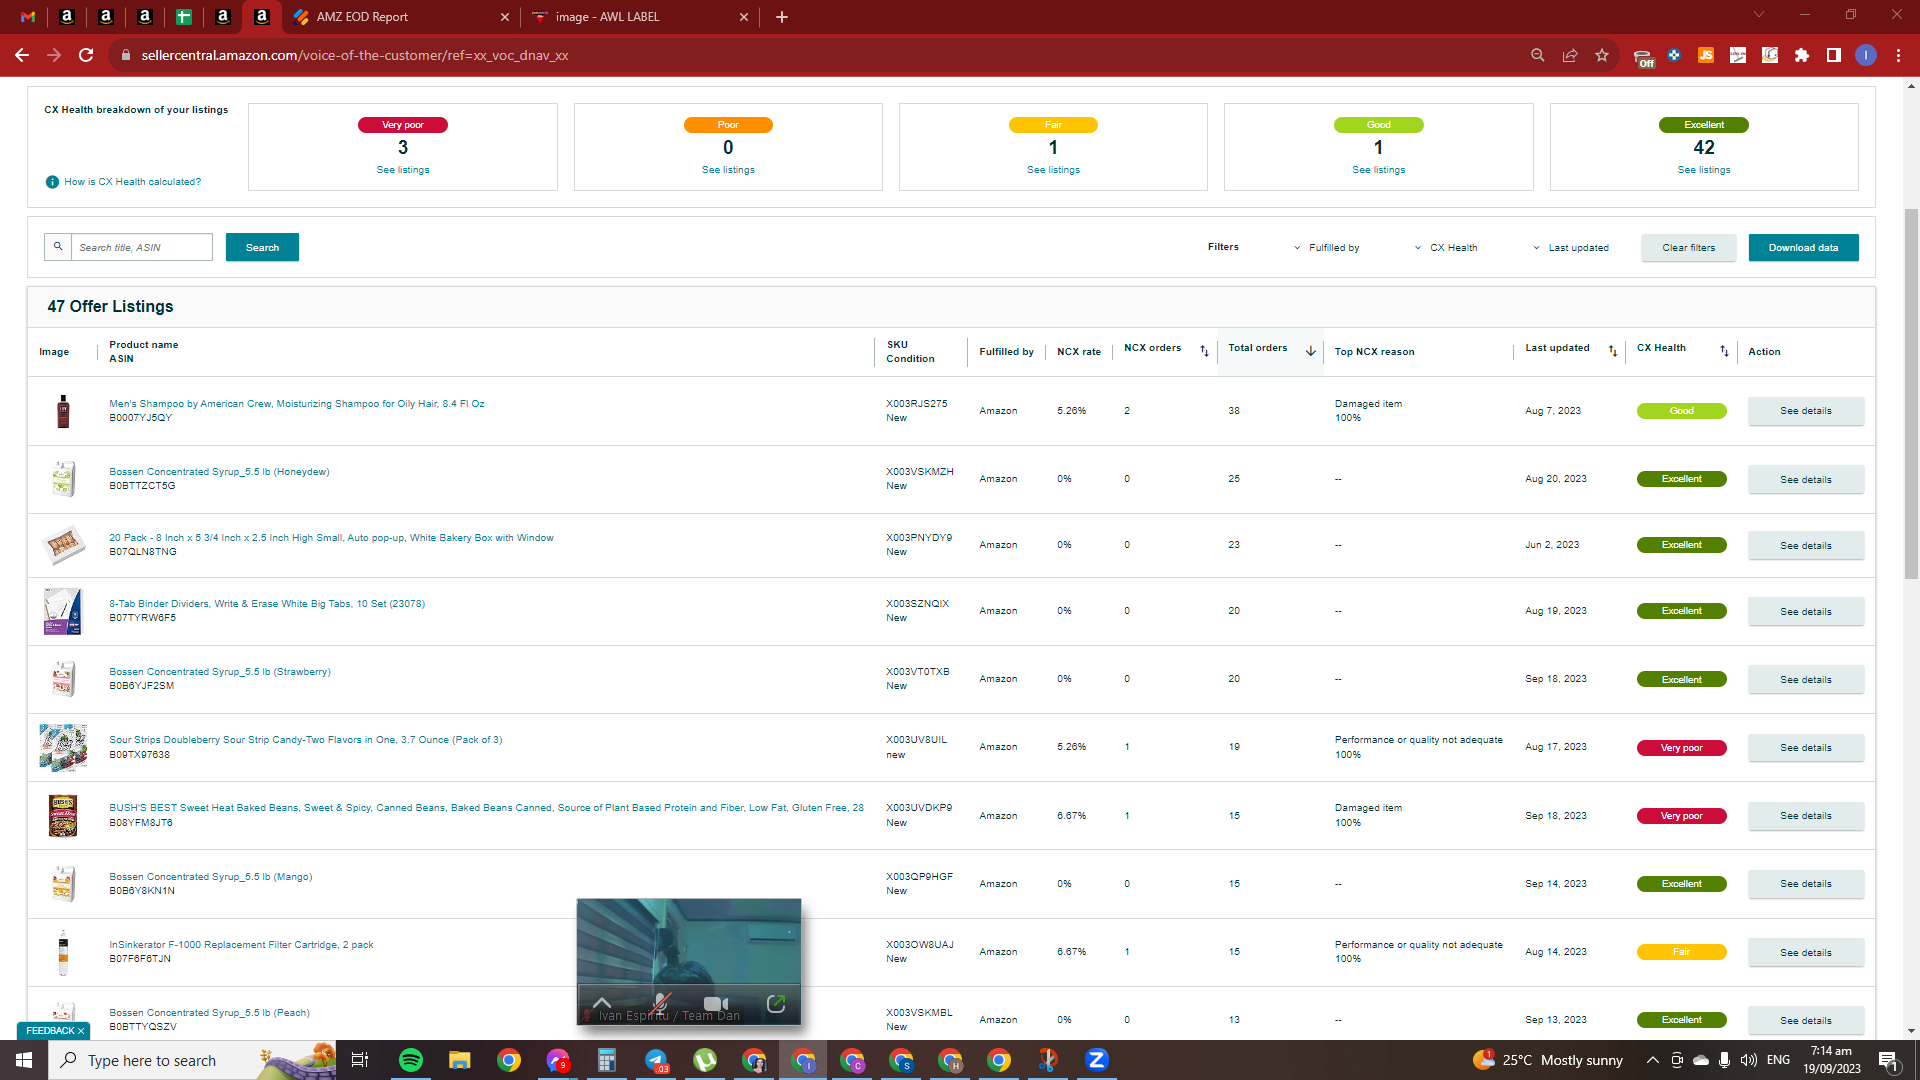
Task: Open the Chrome three-dot menu
Action: 1898,55
